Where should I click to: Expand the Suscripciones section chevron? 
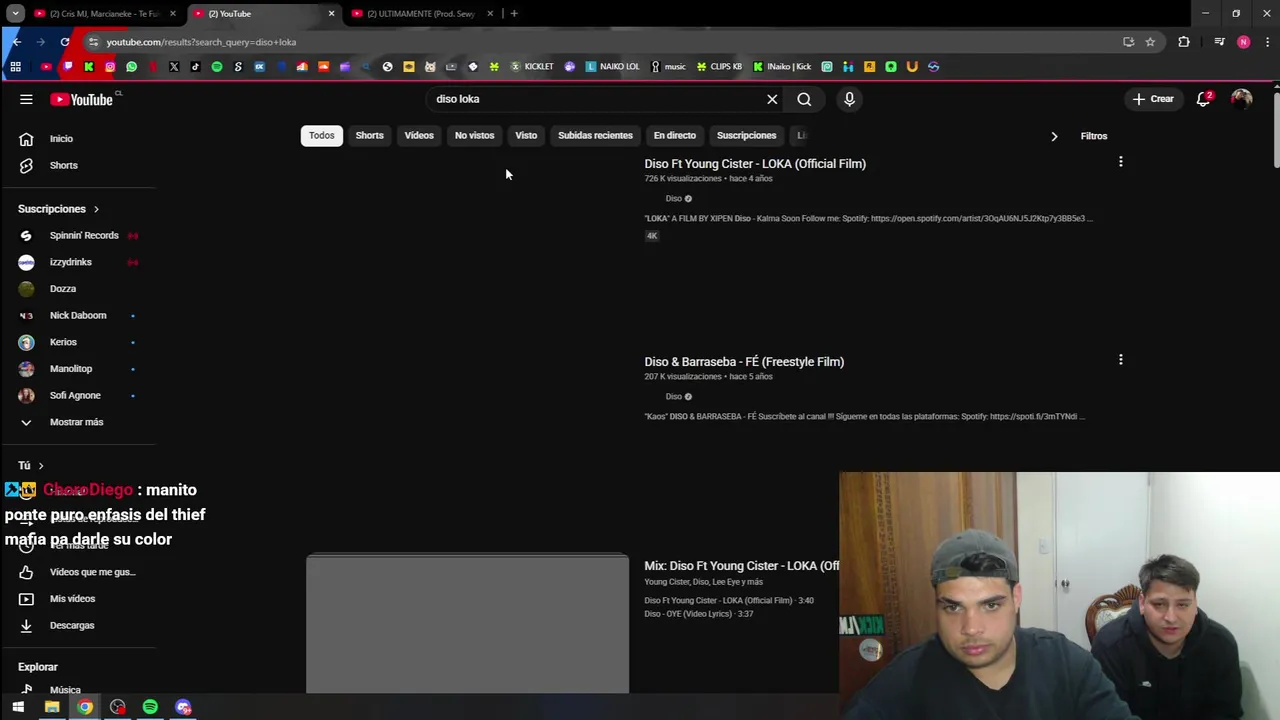pyautogui.click(x=96, y=209)
